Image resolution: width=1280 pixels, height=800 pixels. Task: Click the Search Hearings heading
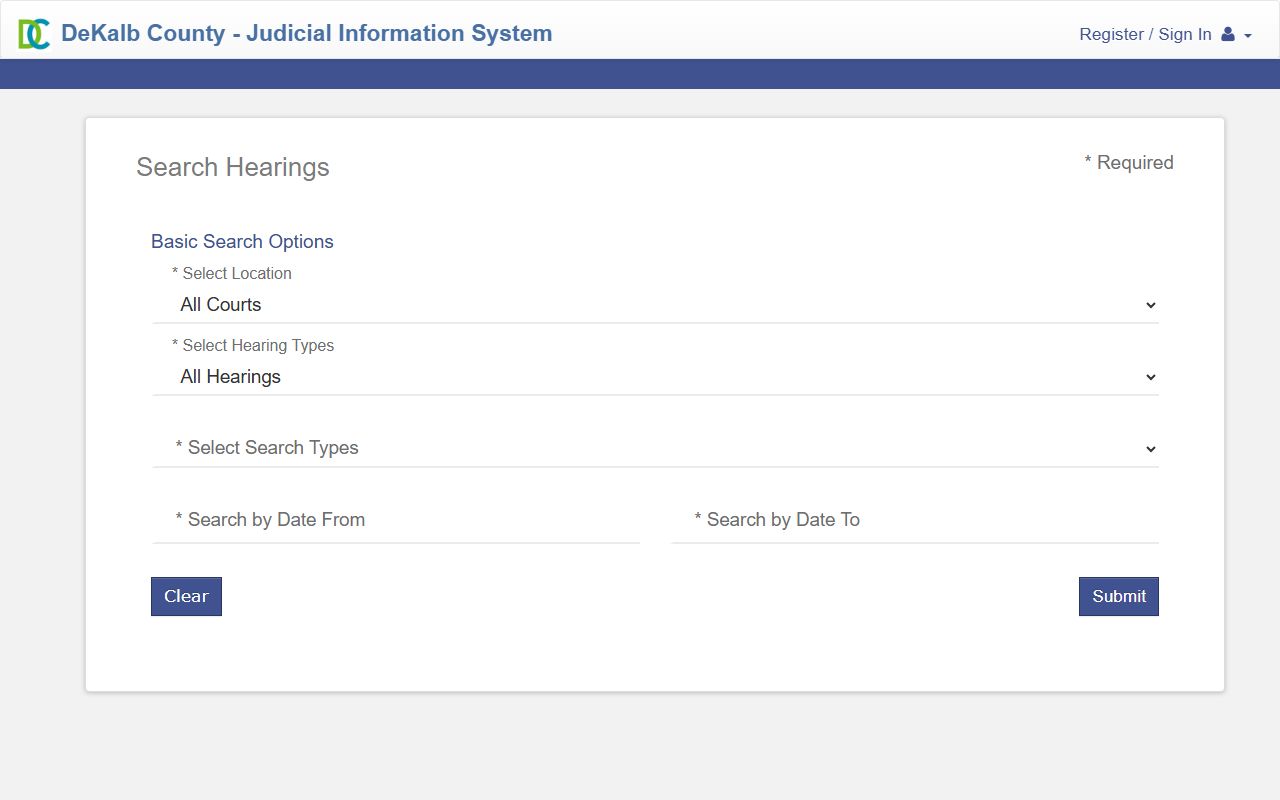coord(233,167)
